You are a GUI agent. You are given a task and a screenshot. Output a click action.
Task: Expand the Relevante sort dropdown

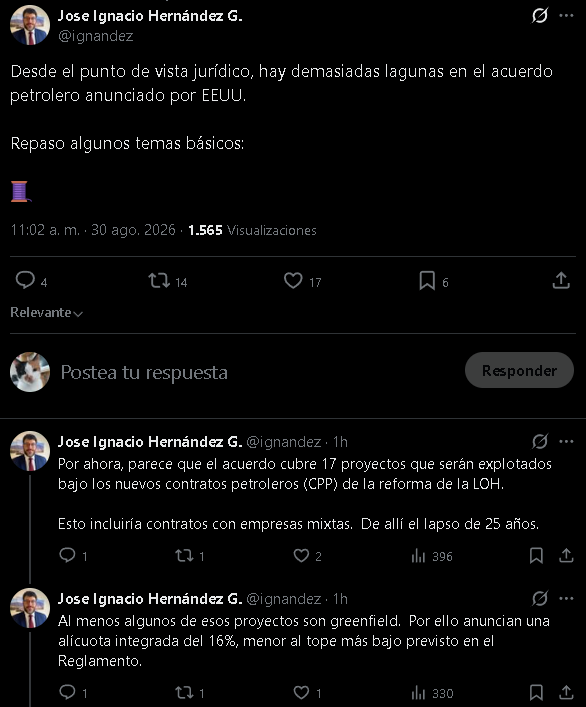(46, 312)
